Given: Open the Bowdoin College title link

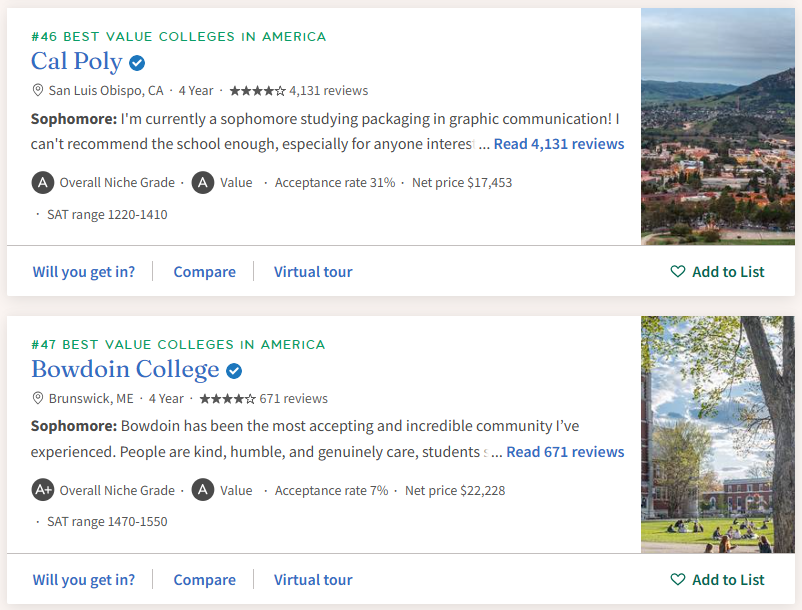Looking at the screenshot, I should pos(125,370).
